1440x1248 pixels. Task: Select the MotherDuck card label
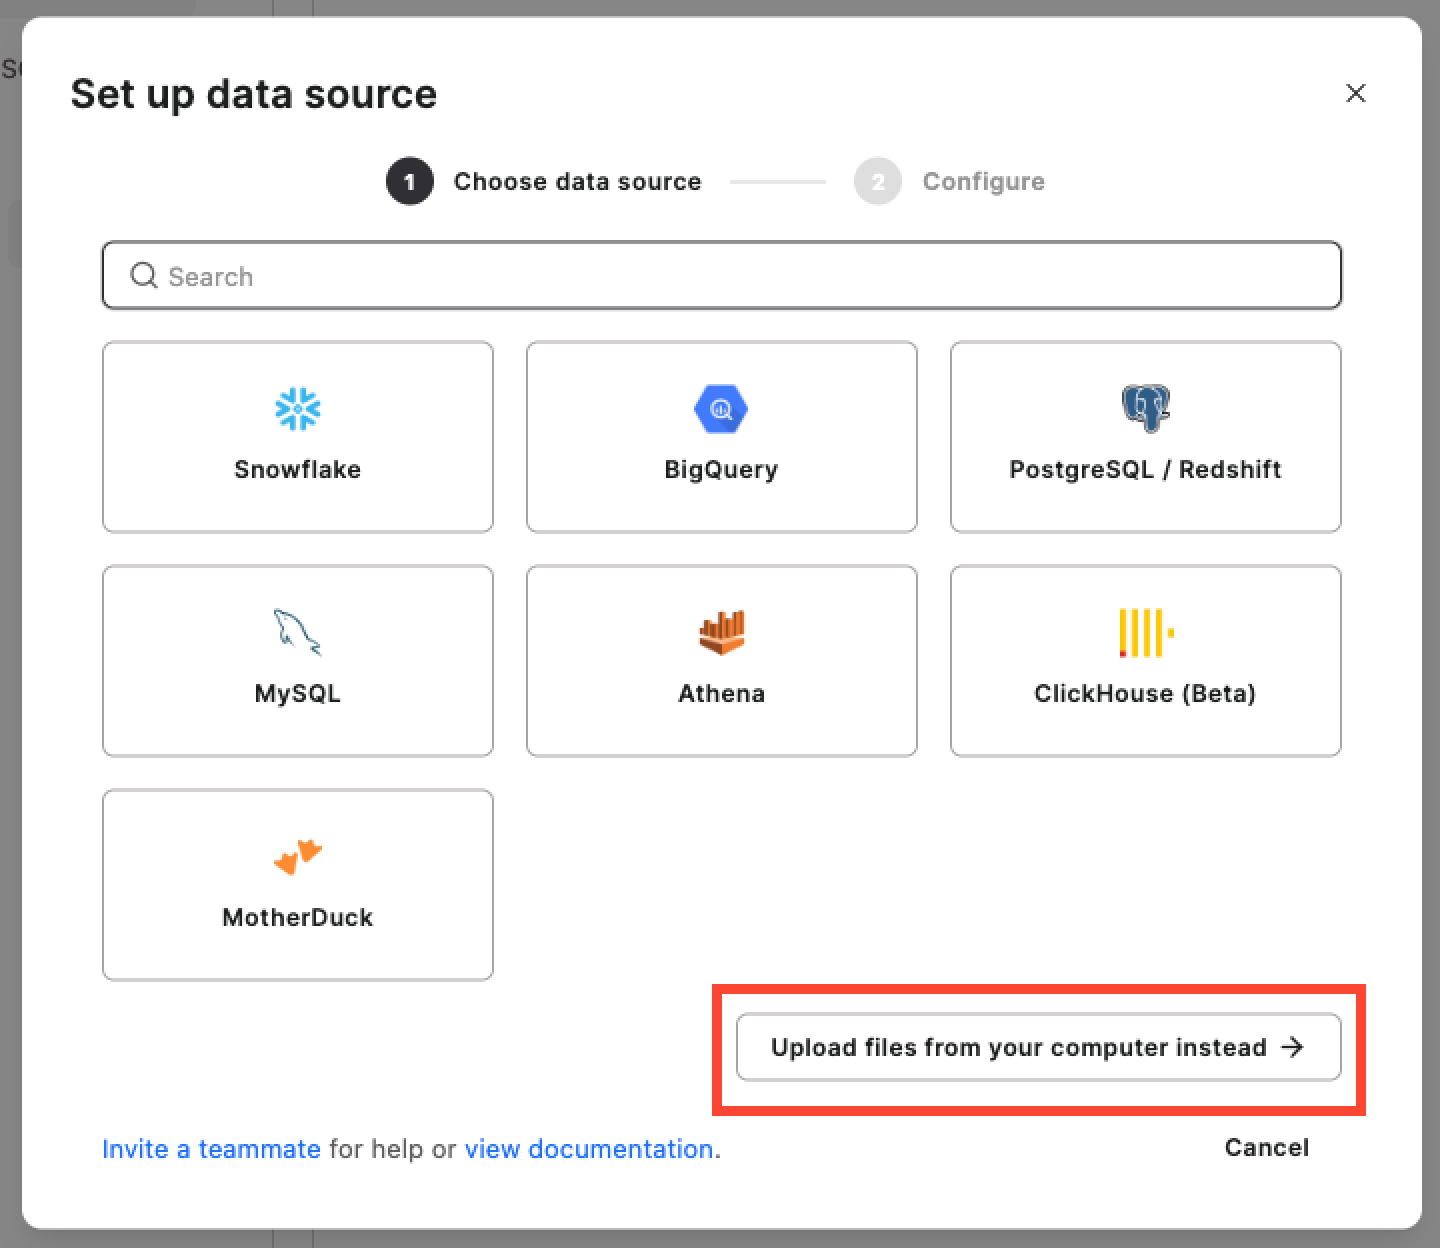297,918
